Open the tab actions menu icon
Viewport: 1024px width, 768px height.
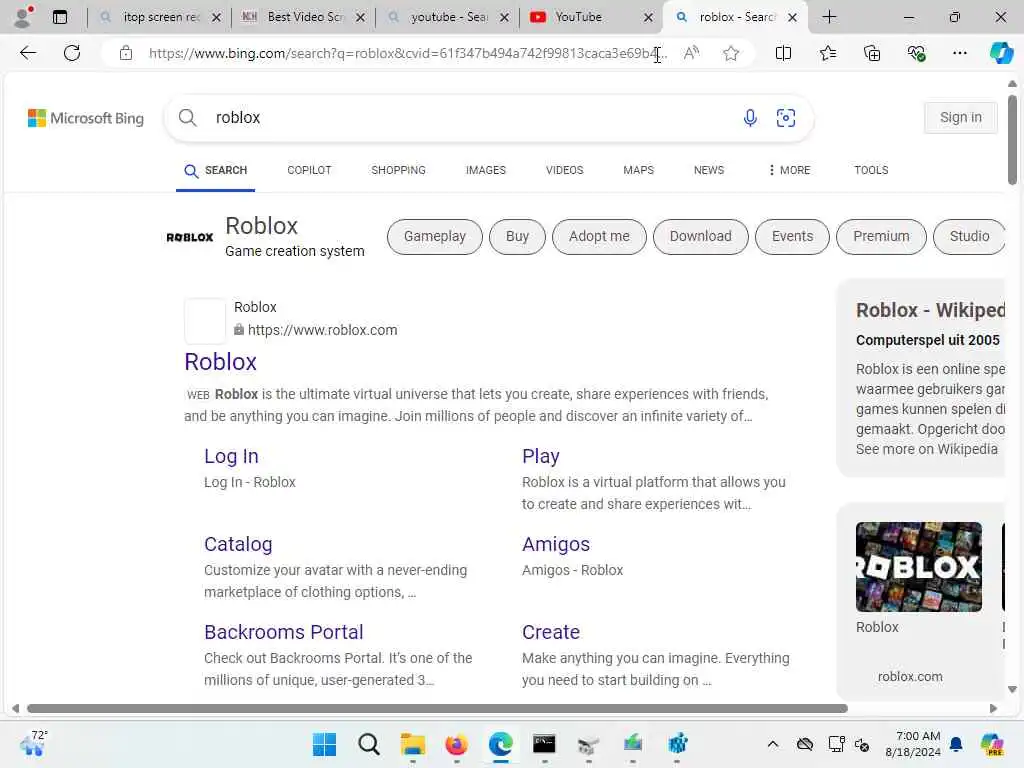pyautogui.click(x=59, y=17)
